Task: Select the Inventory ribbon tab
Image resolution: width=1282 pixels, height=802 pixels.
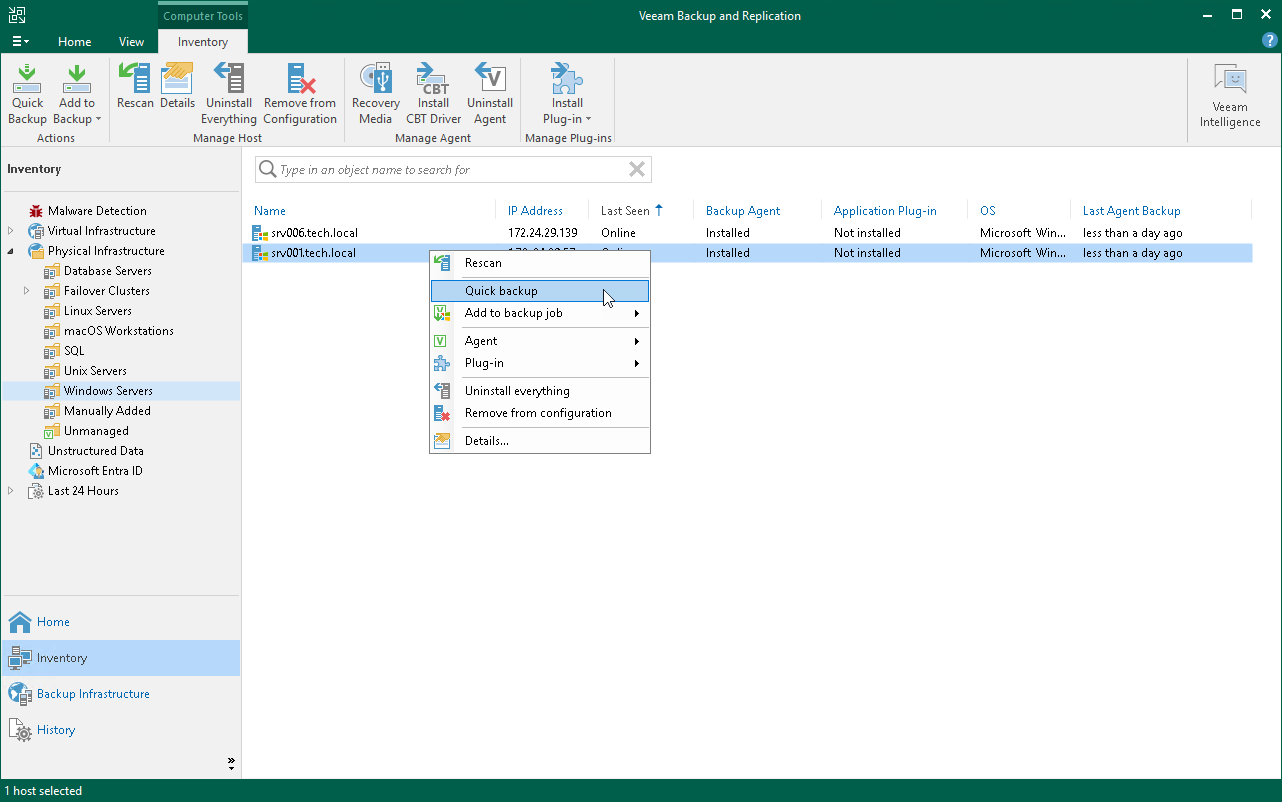Action: [x=203, y=42]
